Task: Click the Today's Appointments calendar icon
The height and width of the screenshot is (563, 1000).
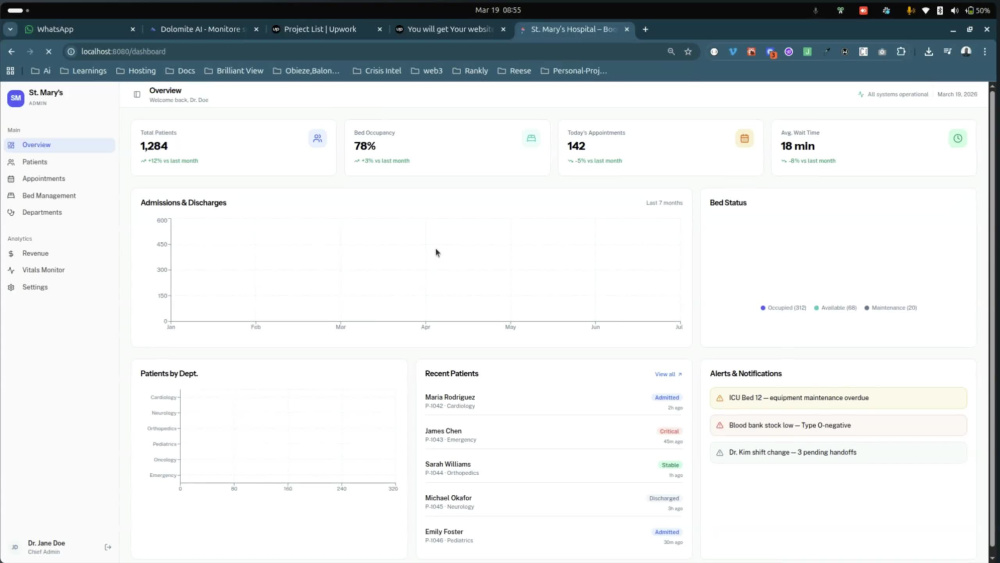Action: tap(744, 138)
